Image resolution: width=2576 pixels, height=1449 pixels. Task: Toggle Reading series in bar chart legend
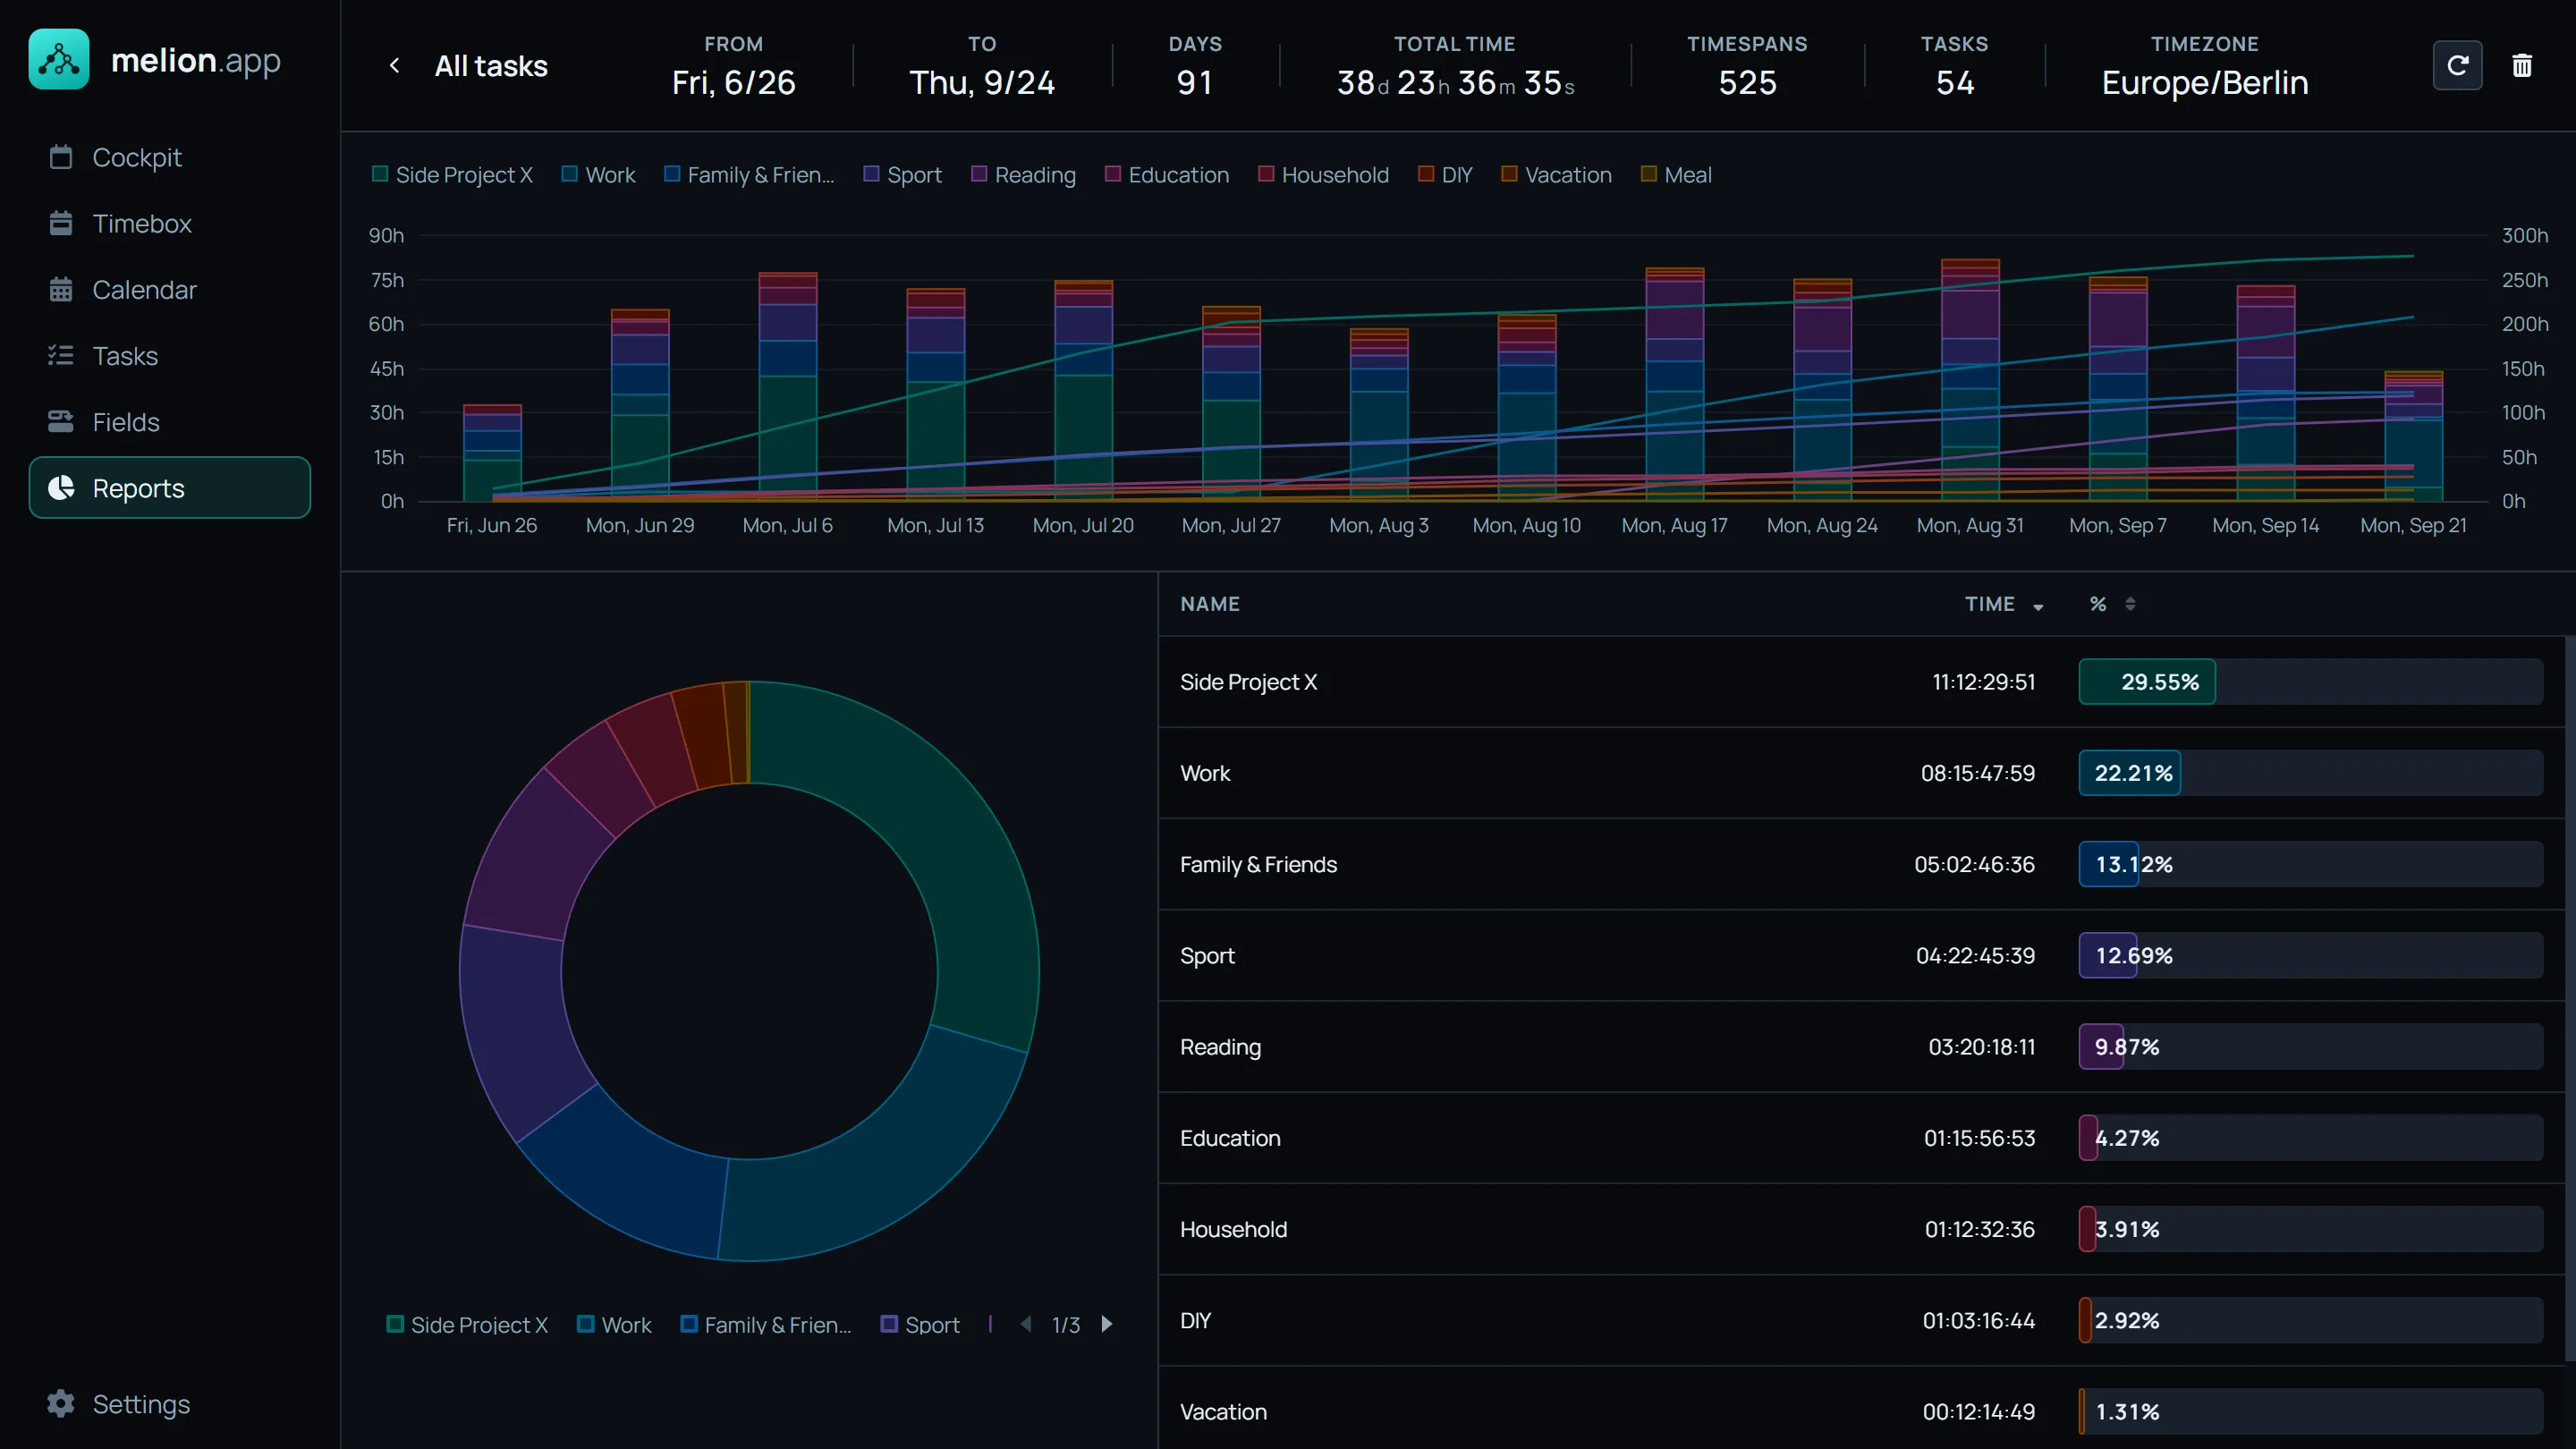pos(1023,174)
